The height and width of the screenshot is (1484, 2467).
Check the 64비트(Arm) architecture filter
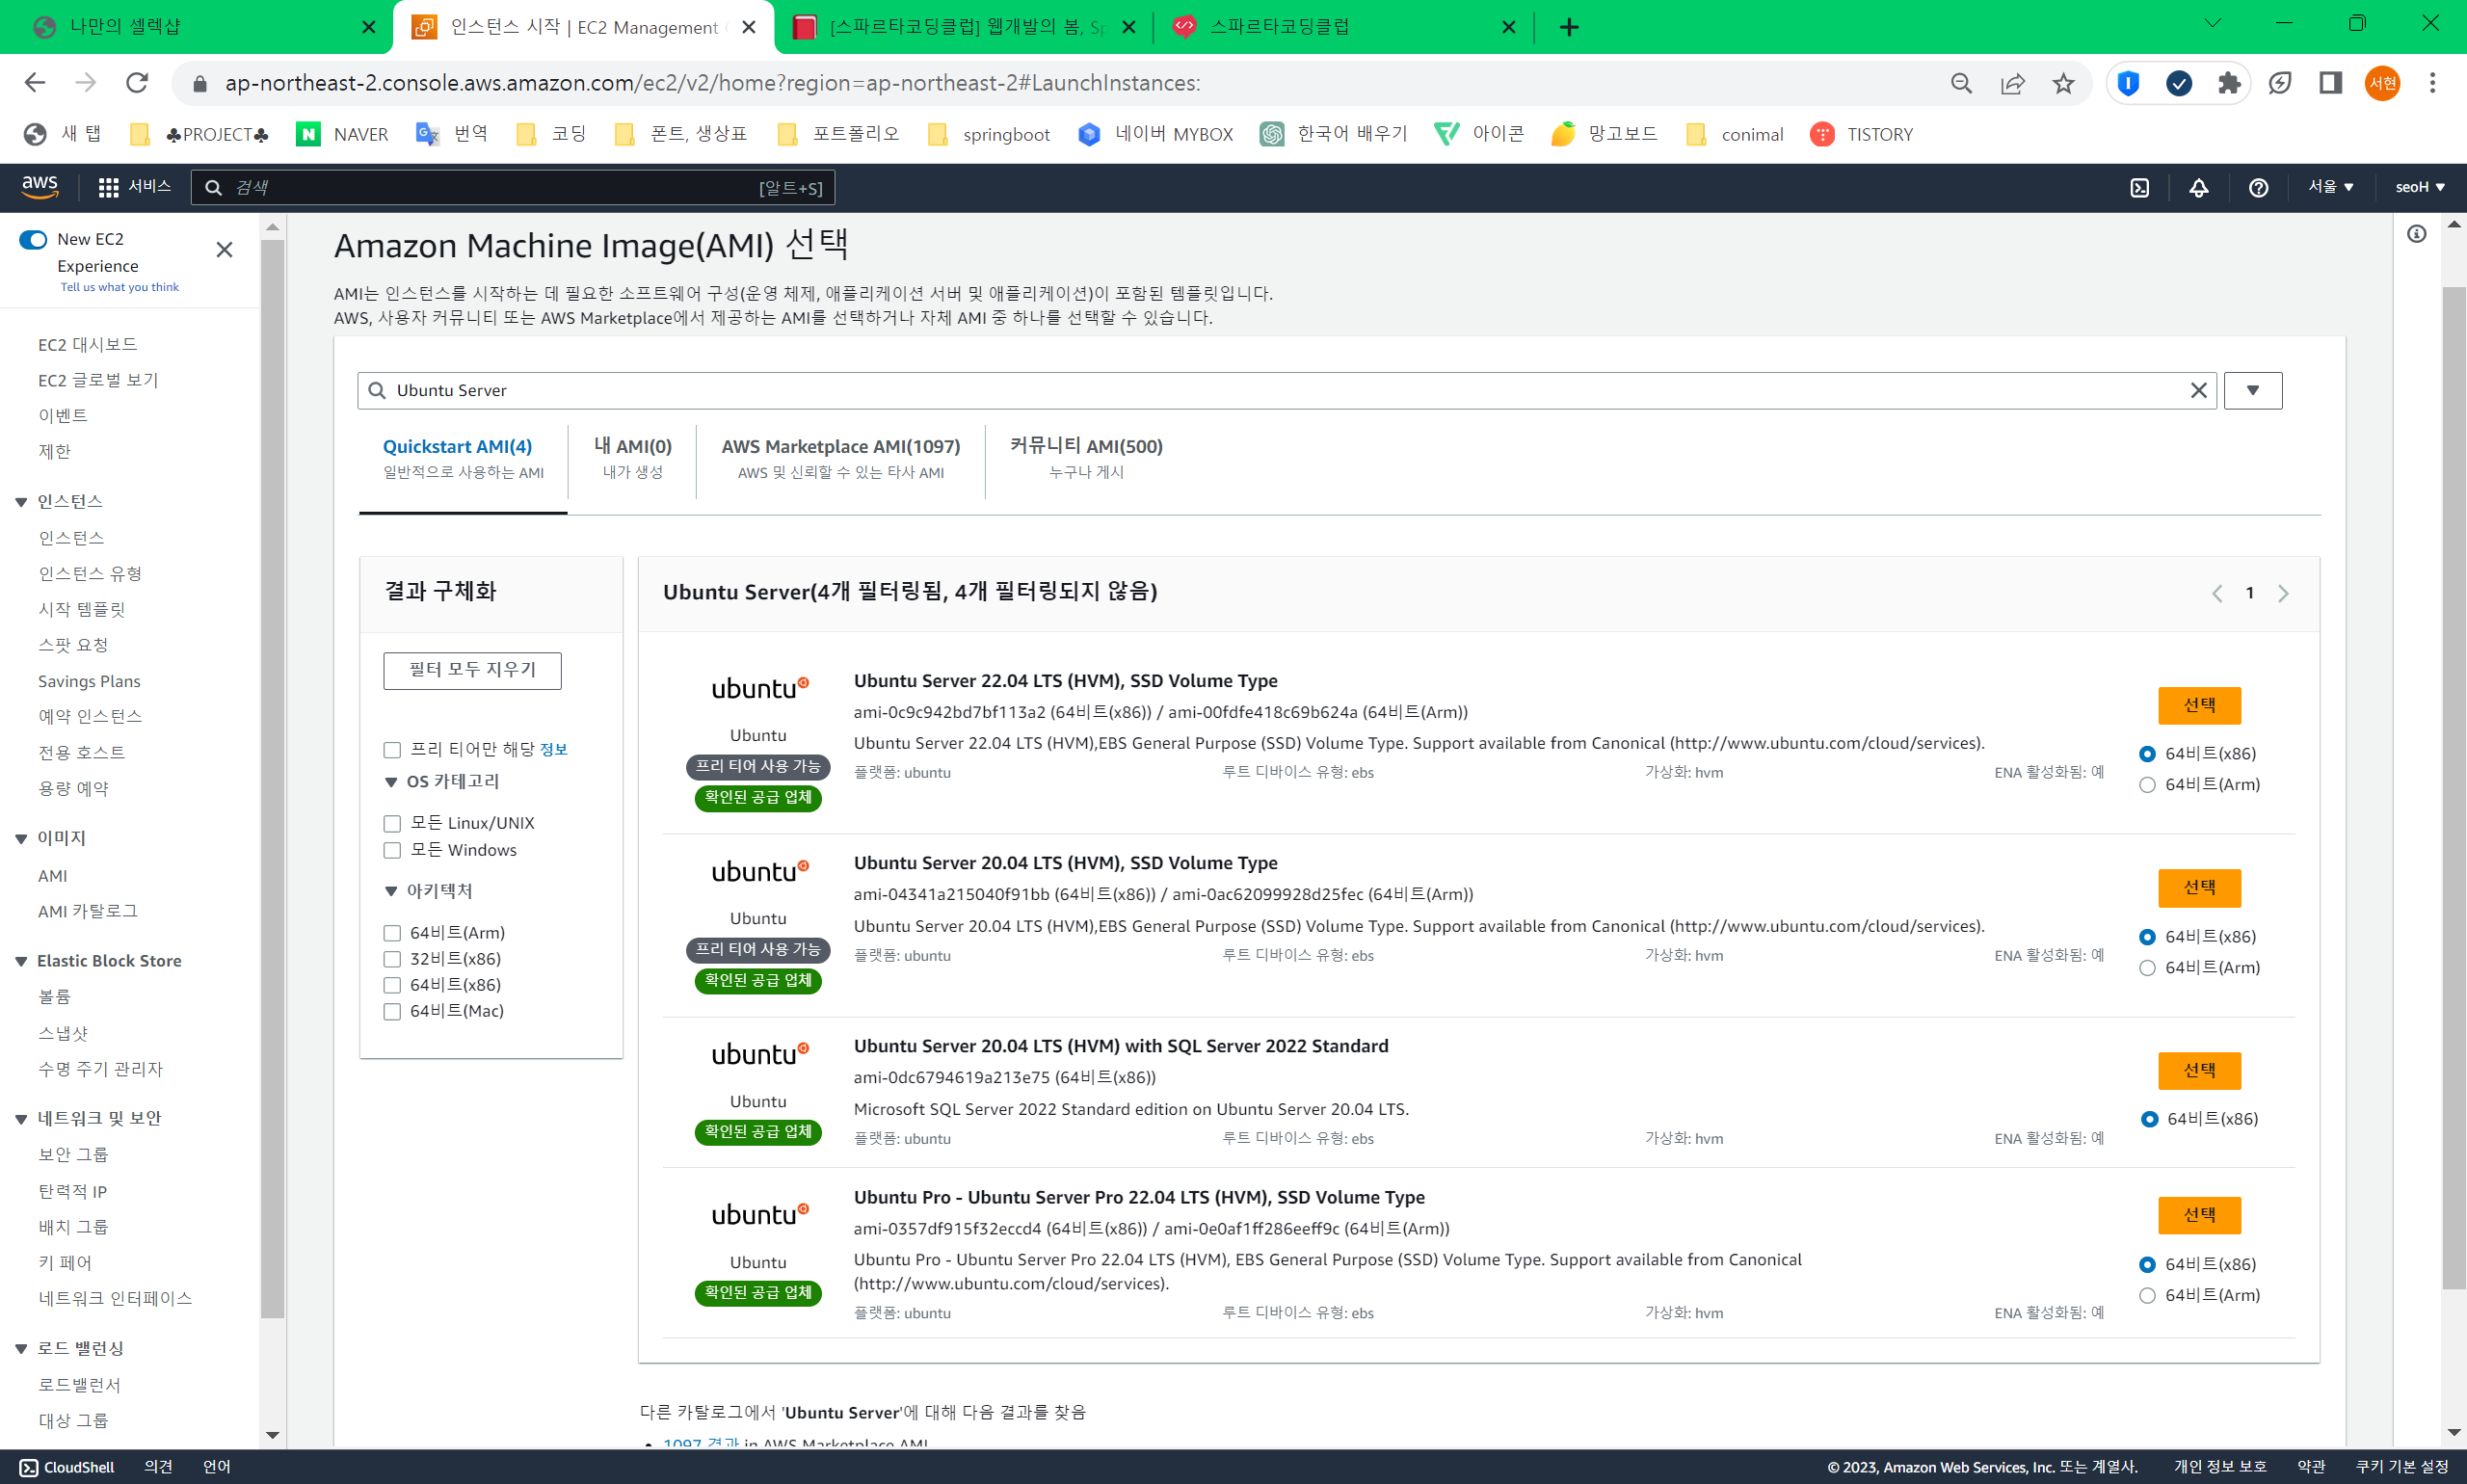click(392, 933)
